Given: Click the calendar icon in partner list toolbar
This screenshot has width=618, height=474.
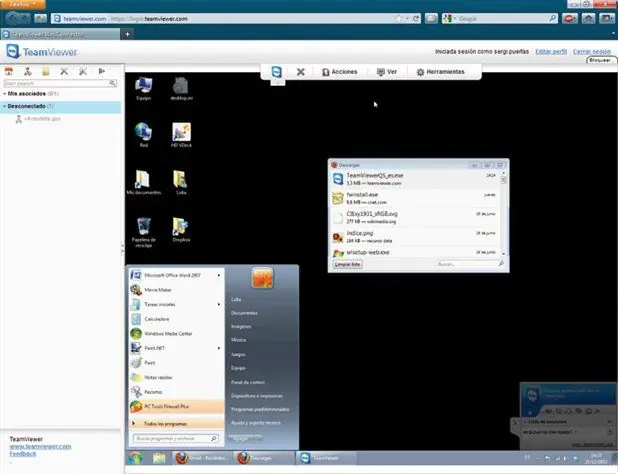Looking at the screenshot, I should pos(9,71).
